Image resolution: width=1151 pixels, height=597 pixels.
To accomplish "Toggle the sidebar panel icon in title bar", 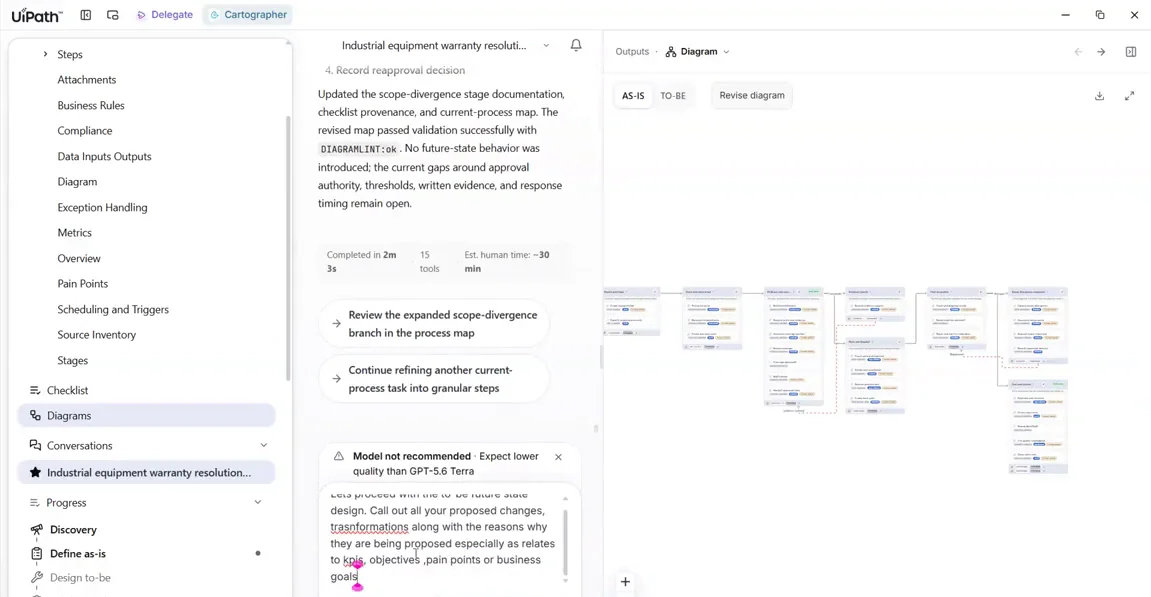I will [x=86, y=15].
